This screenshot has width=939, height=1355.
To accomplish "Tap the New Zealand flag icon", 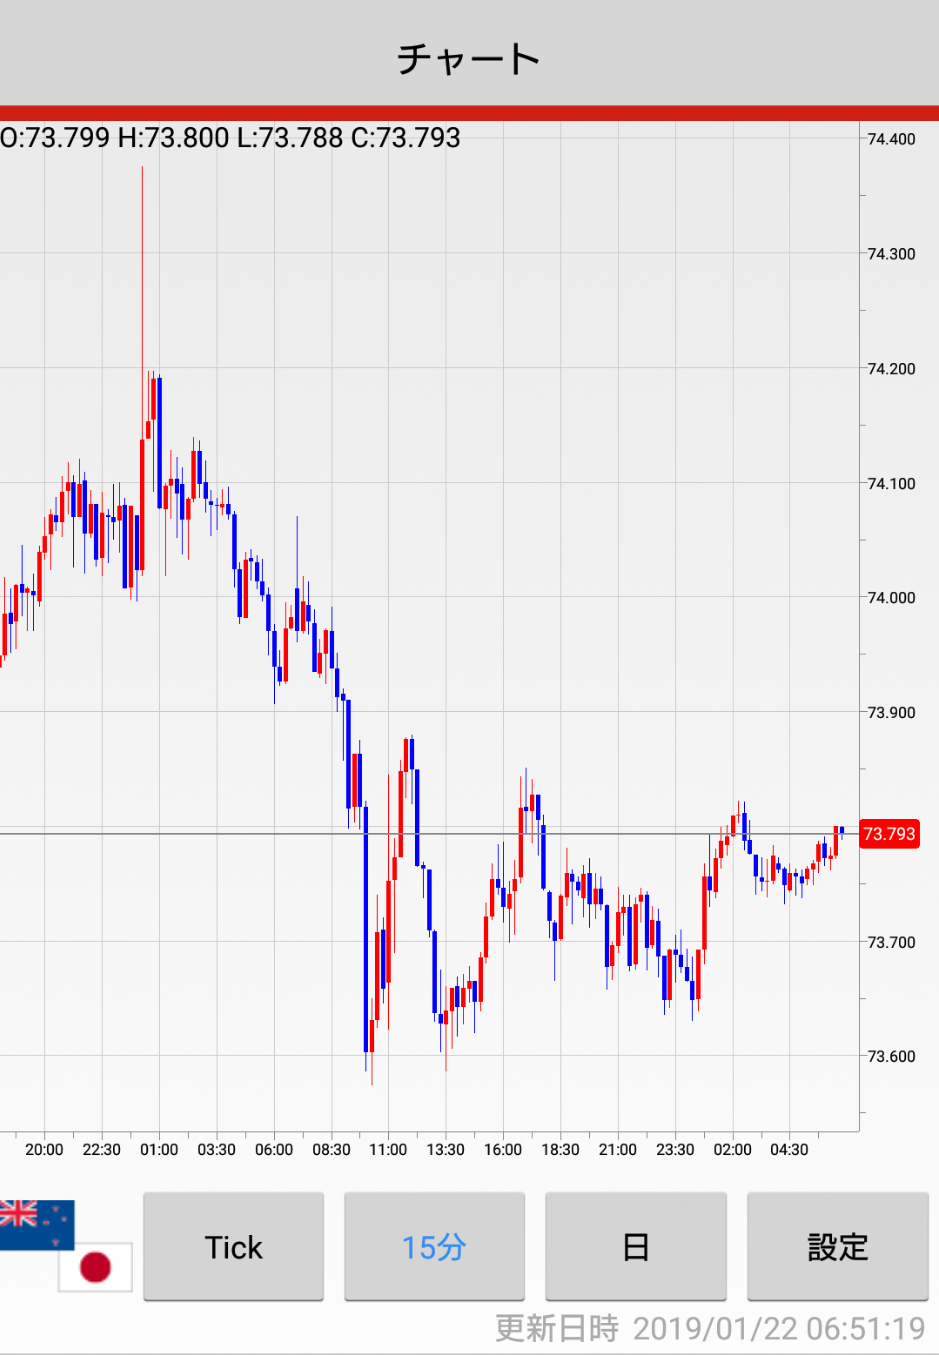I will point(35,1222).
